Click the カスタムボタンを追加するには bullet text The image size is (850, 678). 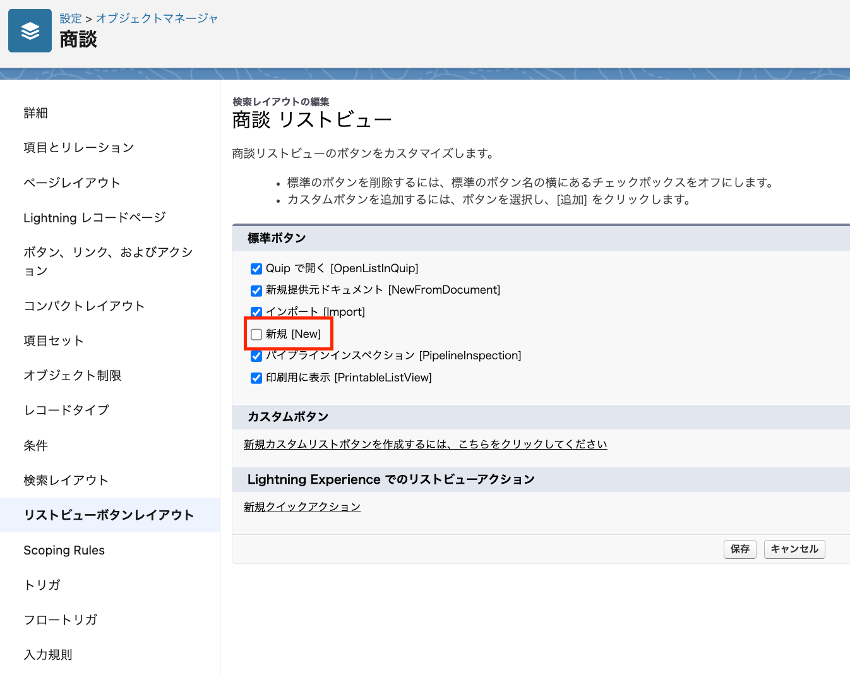(490, 200)
